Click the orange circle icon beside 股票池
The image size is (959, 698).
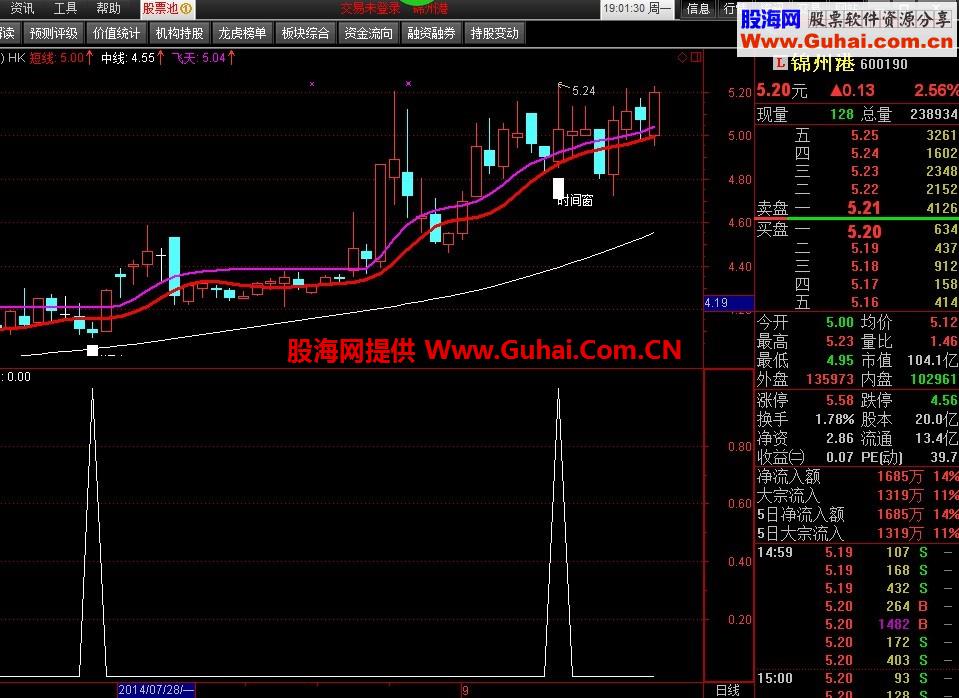point(187,9)
